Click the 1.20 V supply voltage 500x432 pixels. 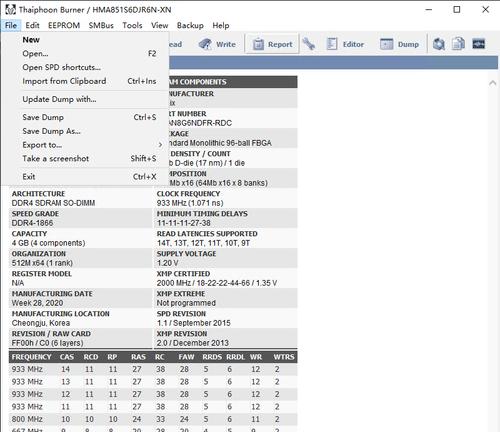[168, 263]
